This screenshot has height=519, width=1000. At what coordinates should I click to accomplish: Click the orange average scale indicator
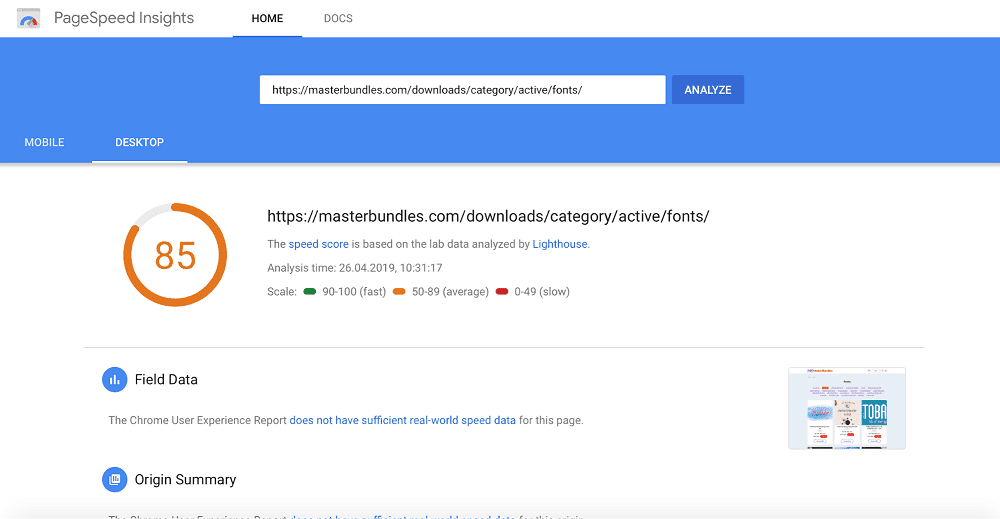(x=399, y=291)
